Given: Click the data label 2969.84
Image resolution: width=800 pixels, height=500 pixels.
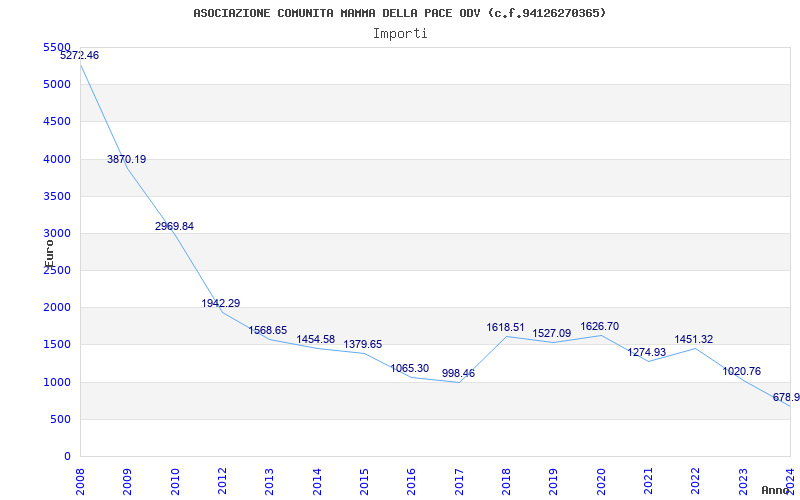Looking at the screenshot, I should [x=174, y=226].
